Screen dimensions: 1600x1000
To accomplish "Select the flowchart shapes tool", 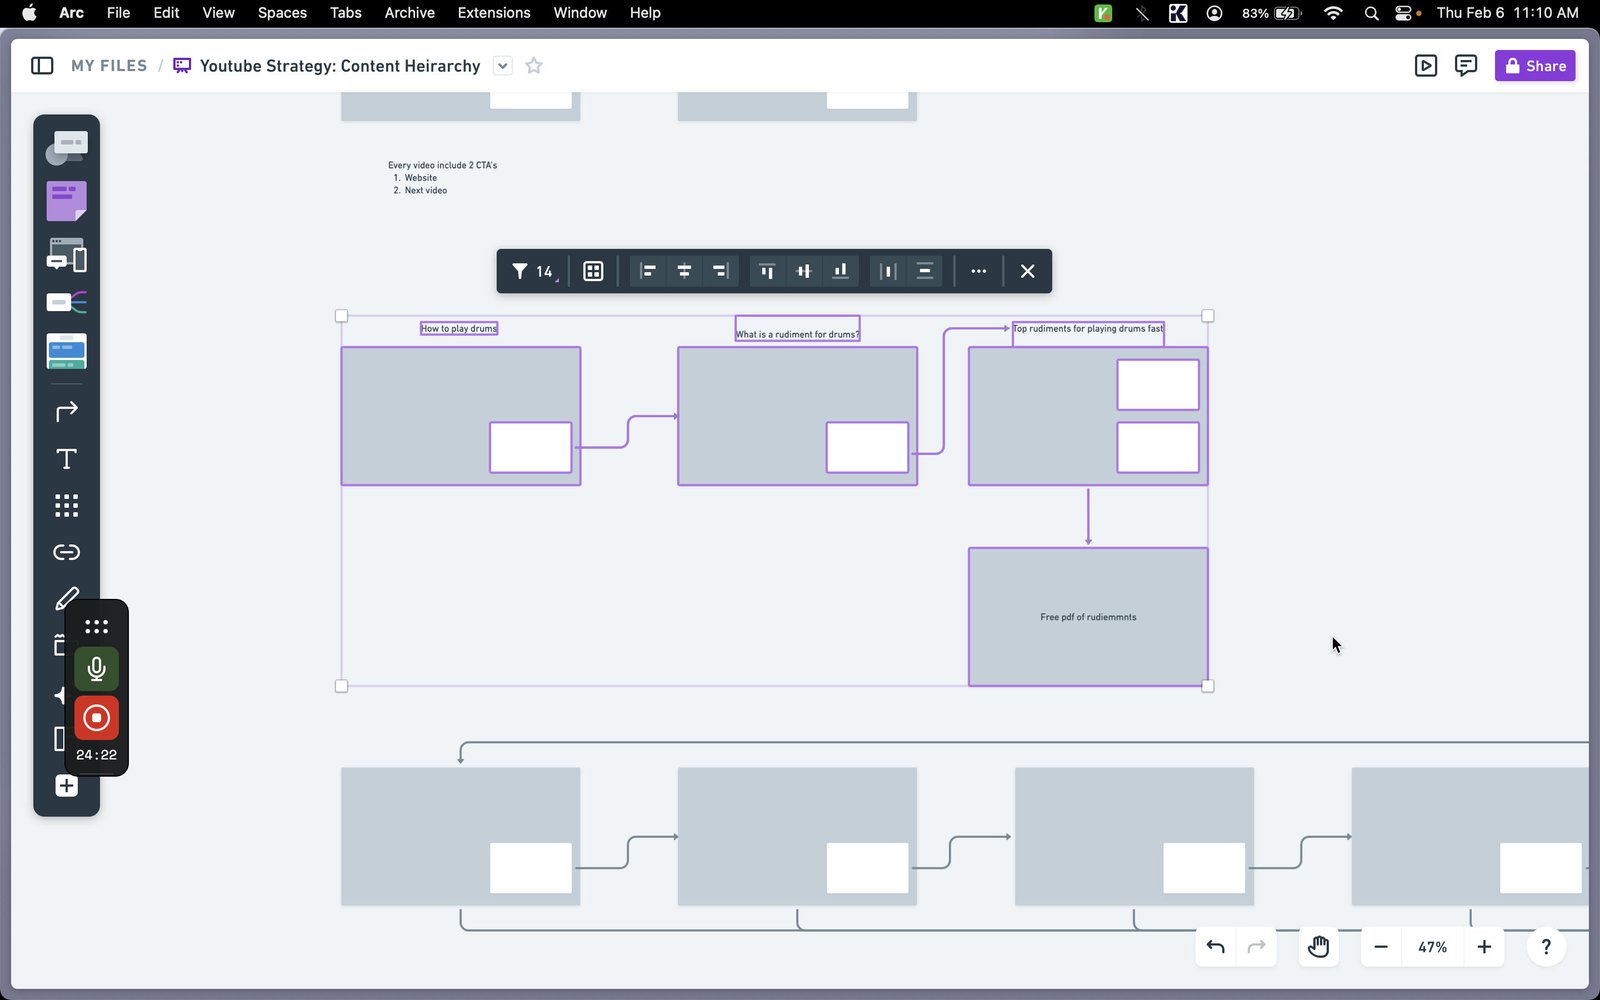I will [66, 147].
